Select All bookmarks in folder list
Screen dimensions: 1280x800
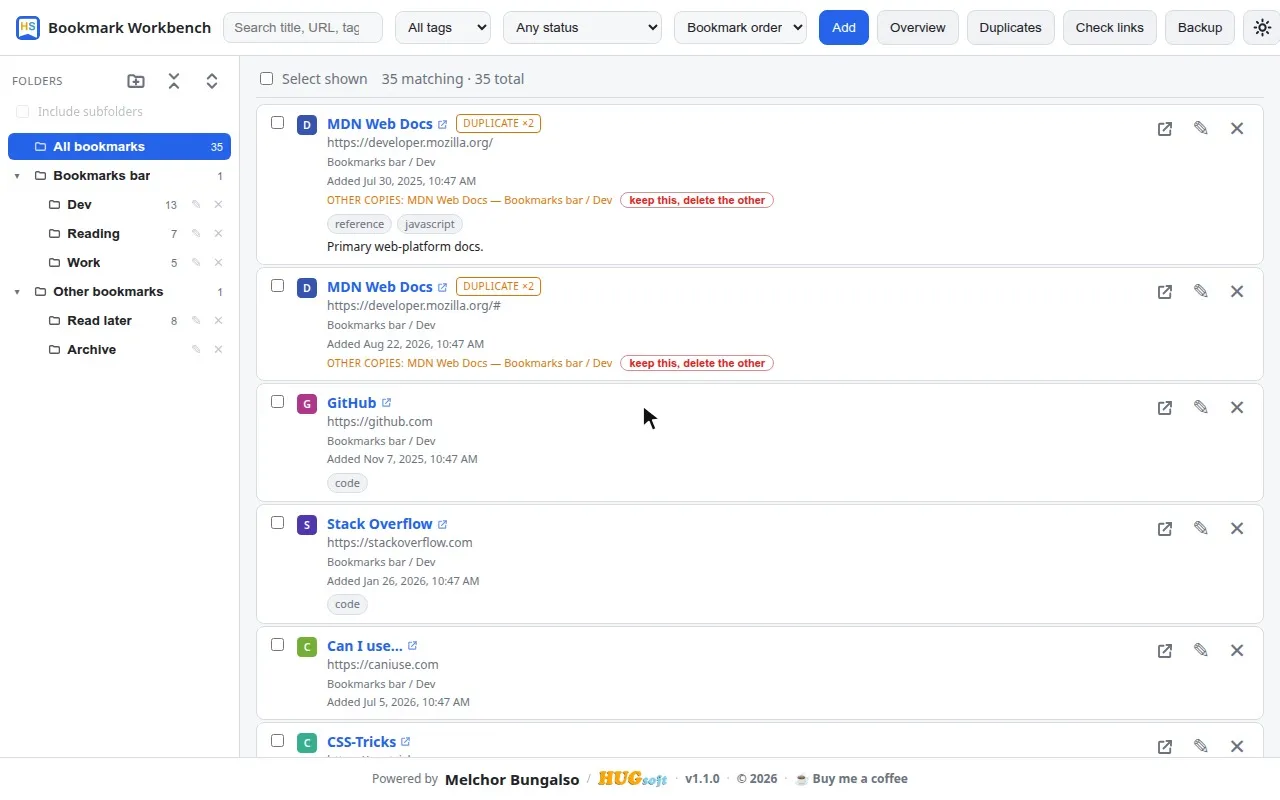[119, 147]
